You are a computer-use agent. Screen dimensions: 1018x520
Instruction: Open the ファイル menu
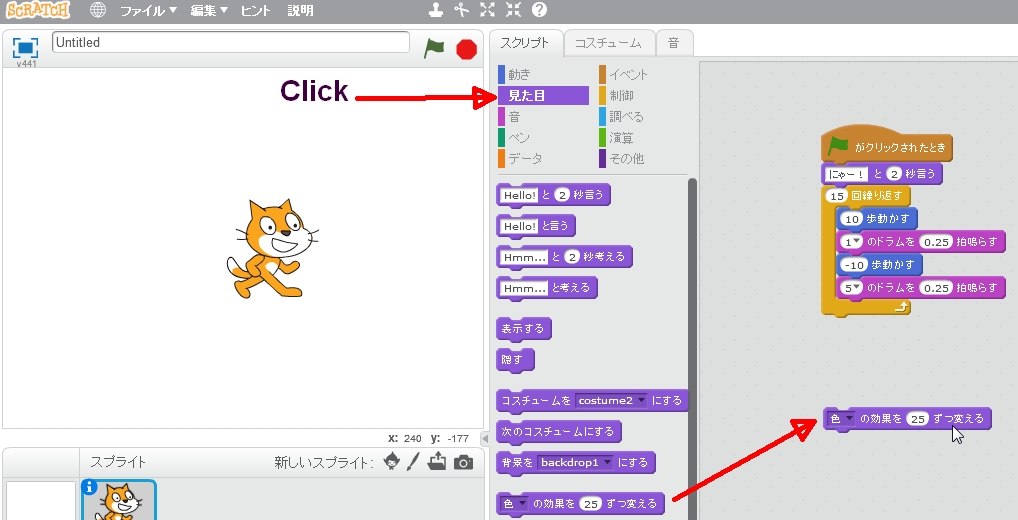(x=149, y=10)
